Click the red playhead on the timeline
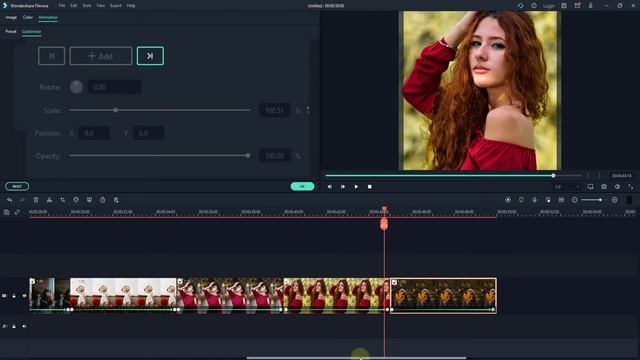Screen dimensions: 640x360 click(384, 223)
